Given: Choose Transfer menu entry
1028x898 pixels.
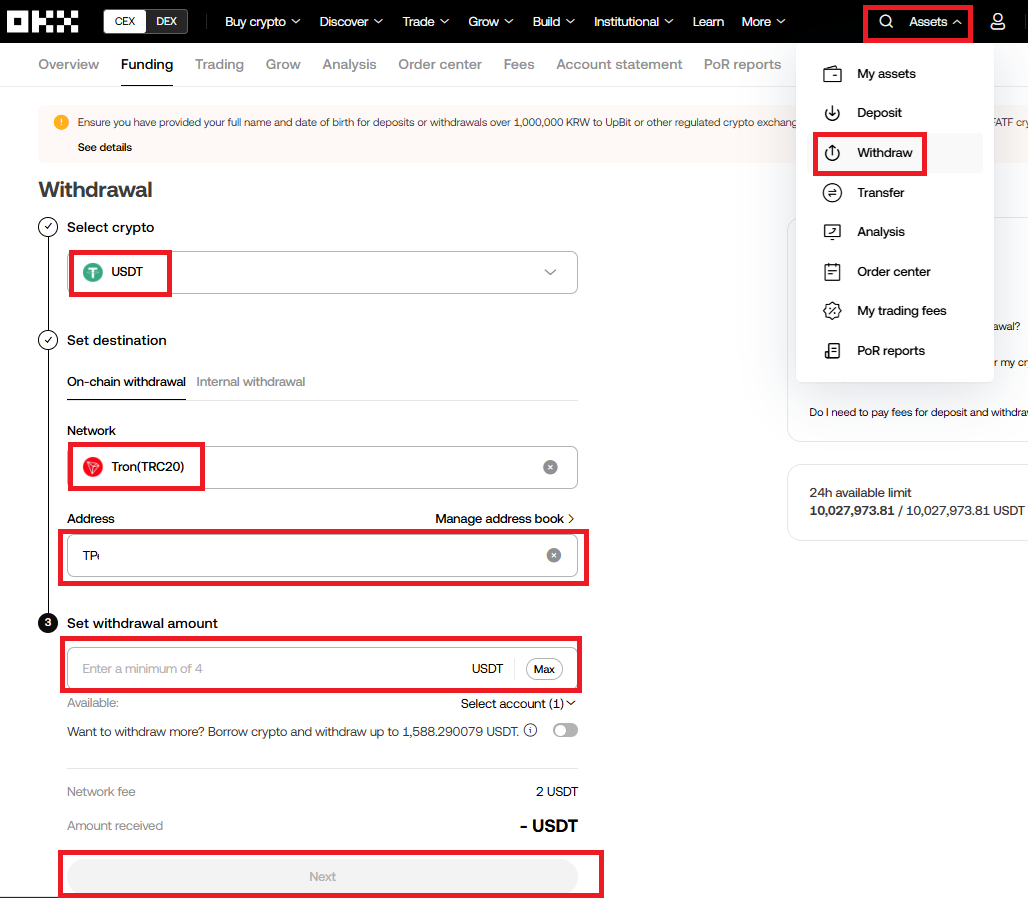Looking at the screenshot, I should tap(895, 193).
